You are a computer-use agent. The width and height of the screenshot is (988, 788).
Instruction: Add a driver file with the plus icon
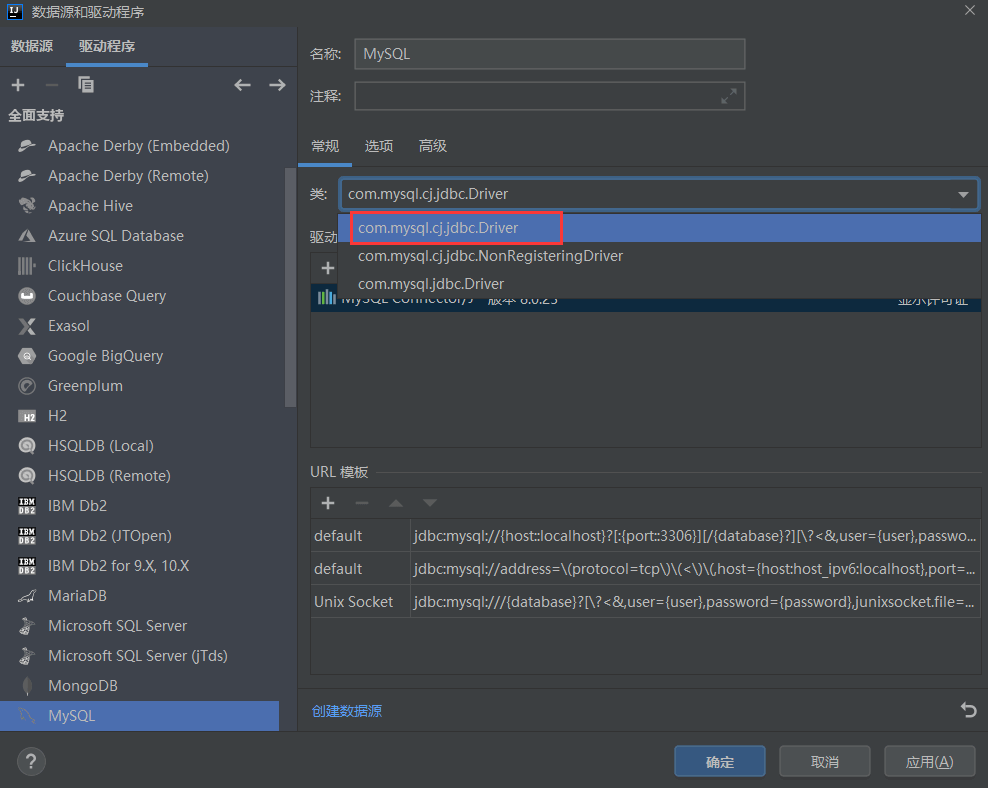(x=328, y=268)
